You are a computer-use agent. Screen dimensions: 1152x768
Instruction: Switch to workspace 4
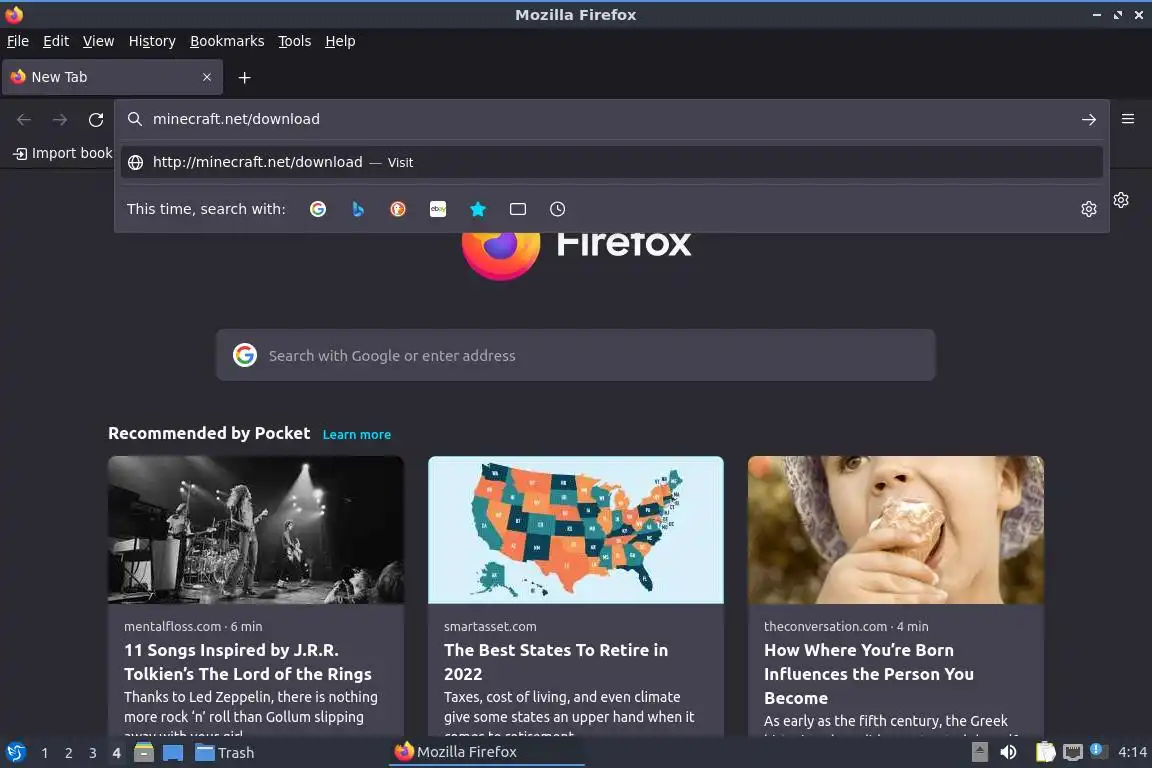116,753
